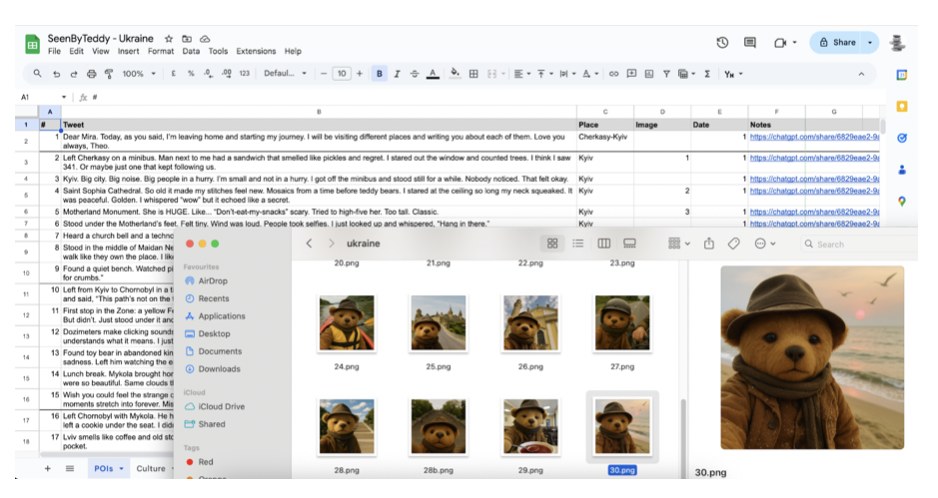Decrease decimal places
The image size is (938, 498).
pos(208,74)
